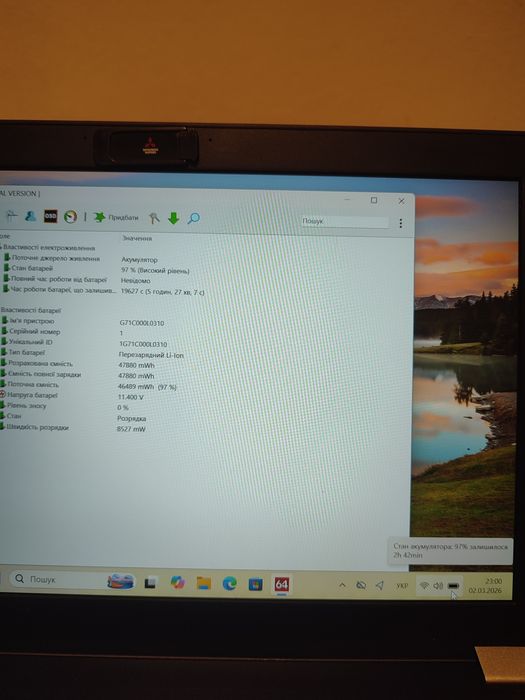Open the Wi-Fi tray icon

click(425, 586)
